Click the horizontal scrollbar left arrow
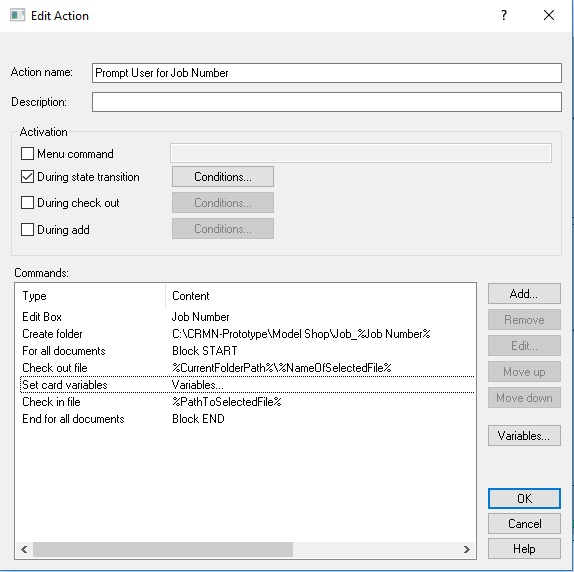The image size is (574, 572). [x=24, y=549]
